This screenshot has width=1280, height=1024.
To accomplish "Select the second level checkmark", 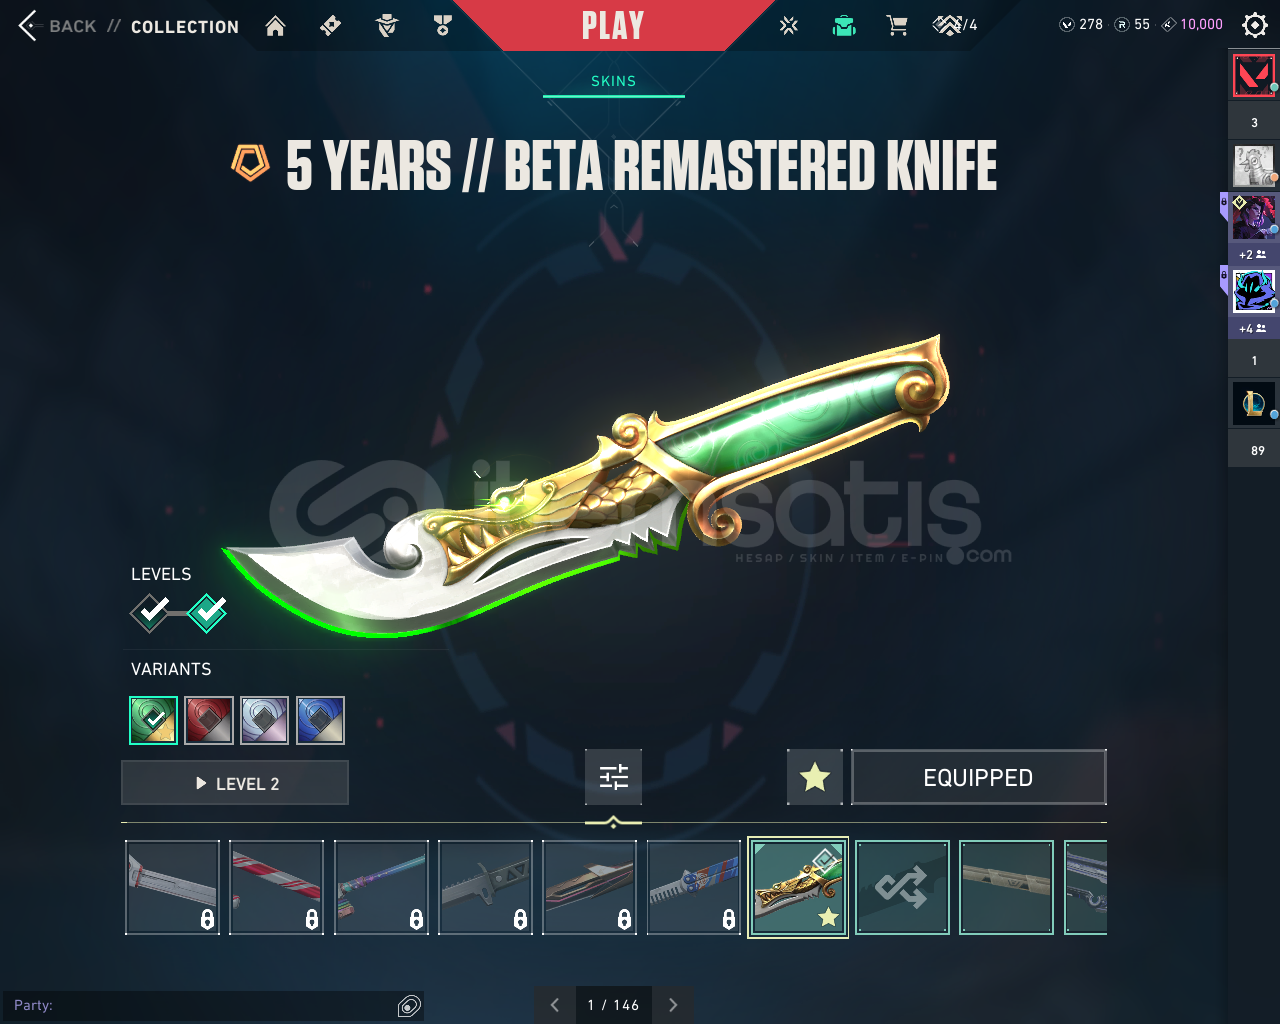I will coord(208,613).
